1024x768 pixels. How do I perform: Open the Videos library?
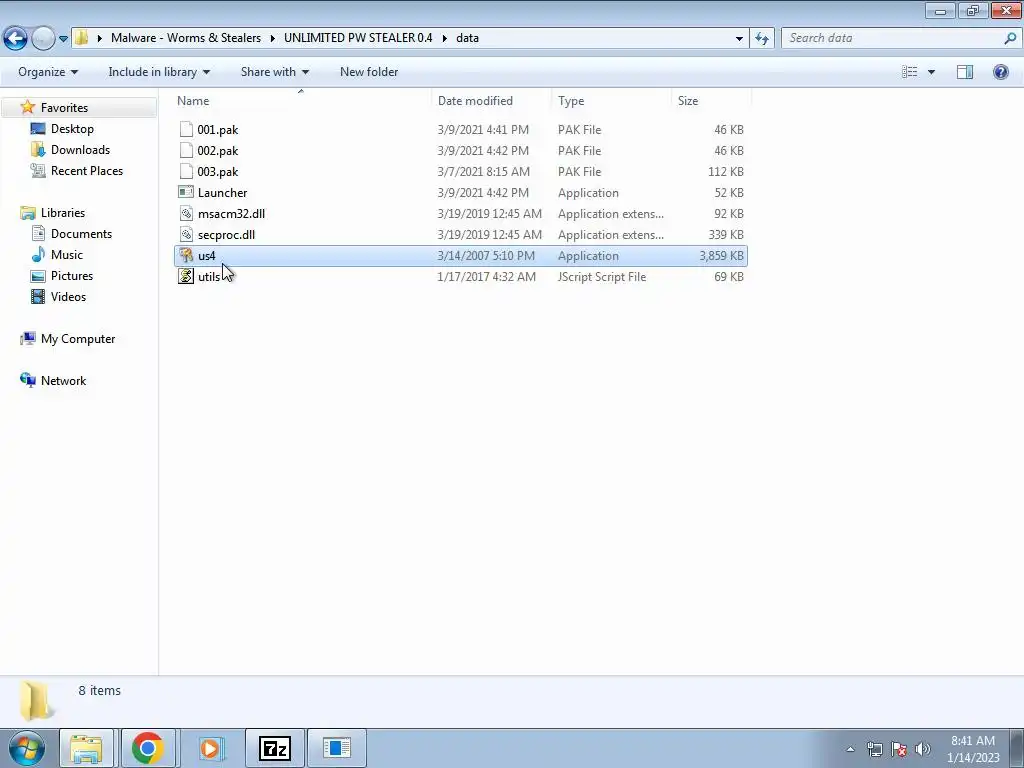(x=68, y=296)
